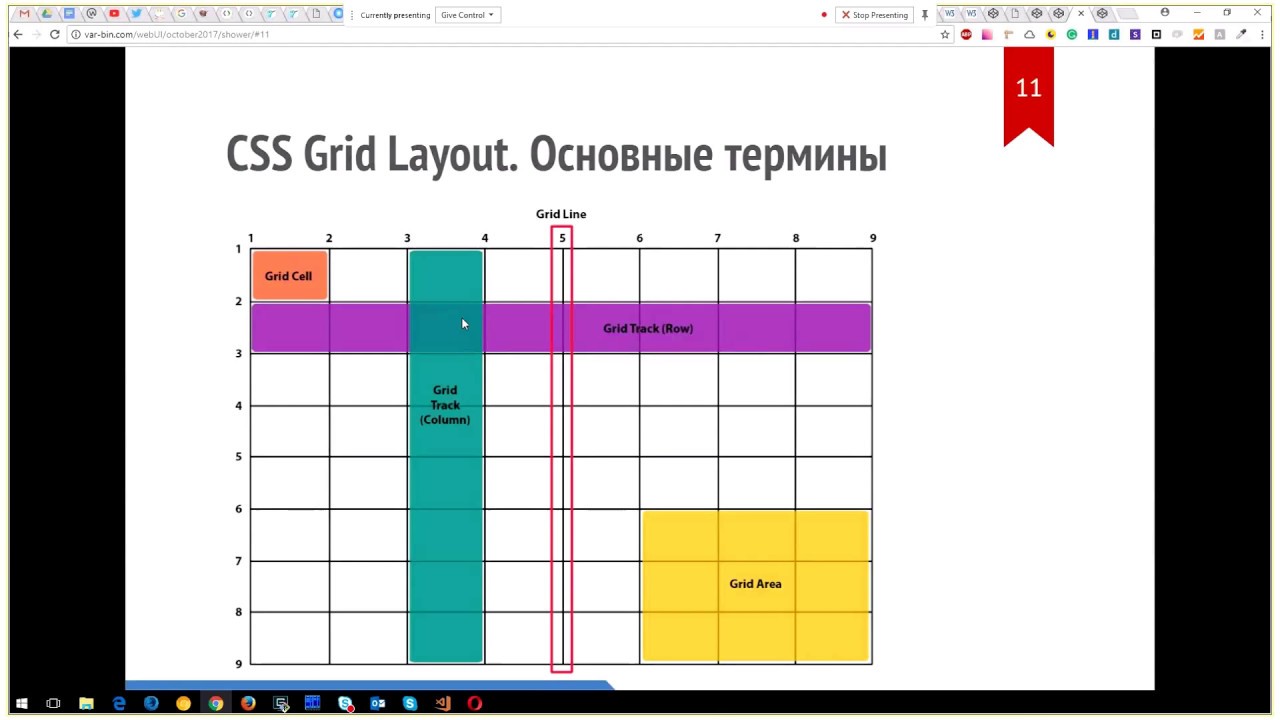Open the Adblock Plus extension
The height and width of the screenshot is (720, 1280).
[966, 34]
